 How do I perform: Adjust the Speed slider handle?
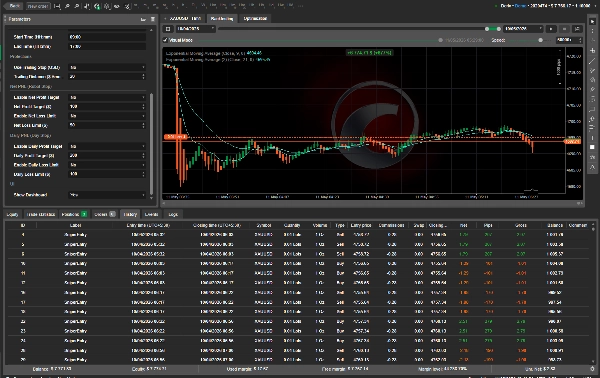click(x=540, y=40)
